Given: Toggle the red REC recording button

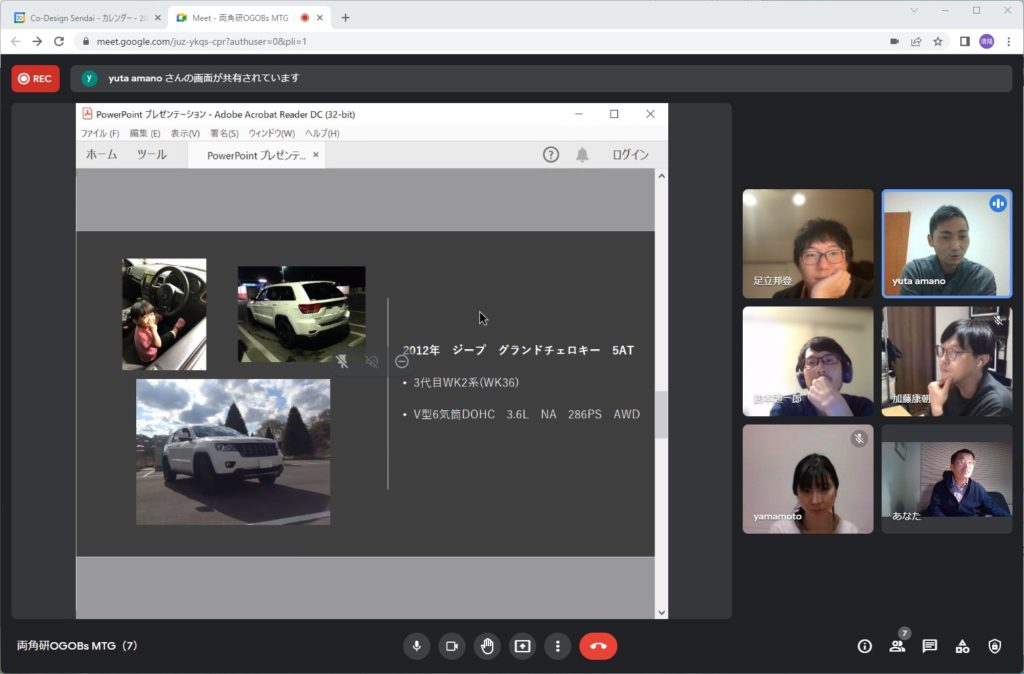Looking at the screenshot, I should coord(35,78).
